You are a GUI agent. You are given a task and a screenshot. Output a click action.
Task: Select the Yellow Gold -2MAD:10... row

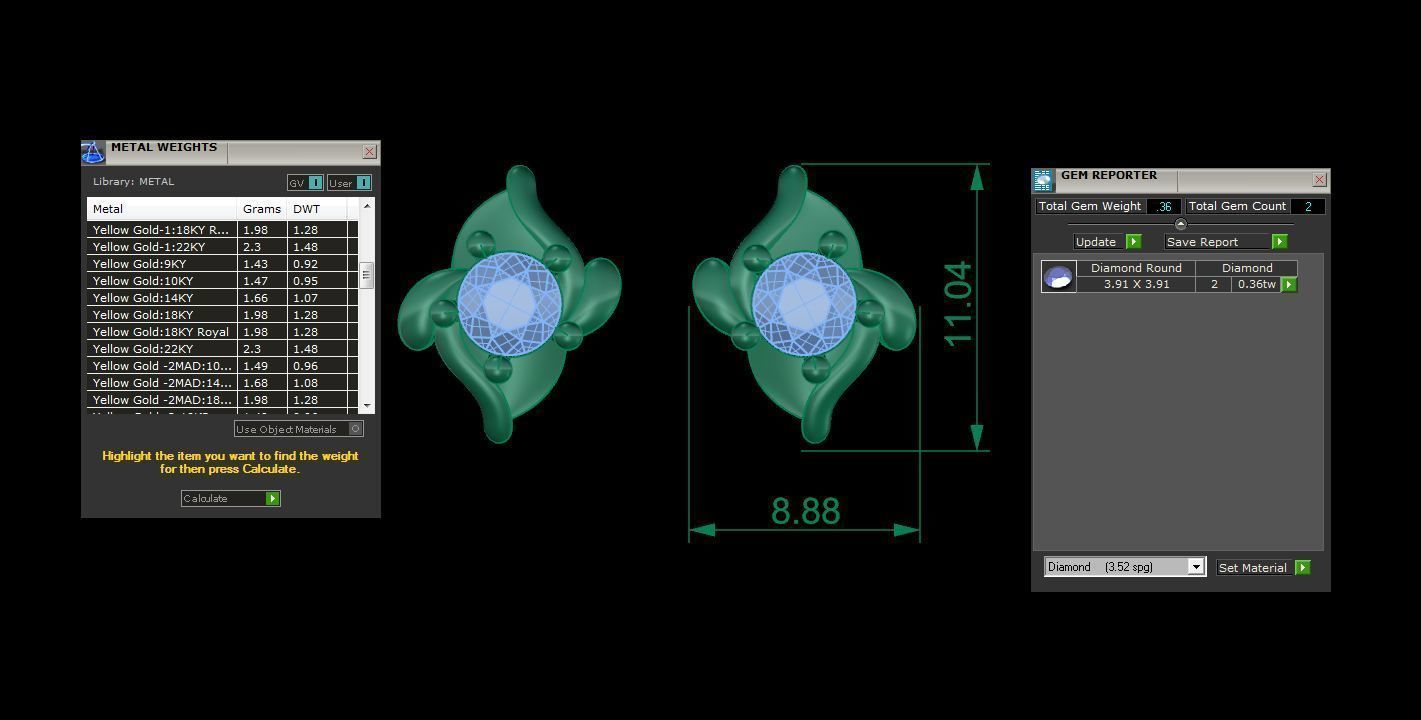coord(222,366)
